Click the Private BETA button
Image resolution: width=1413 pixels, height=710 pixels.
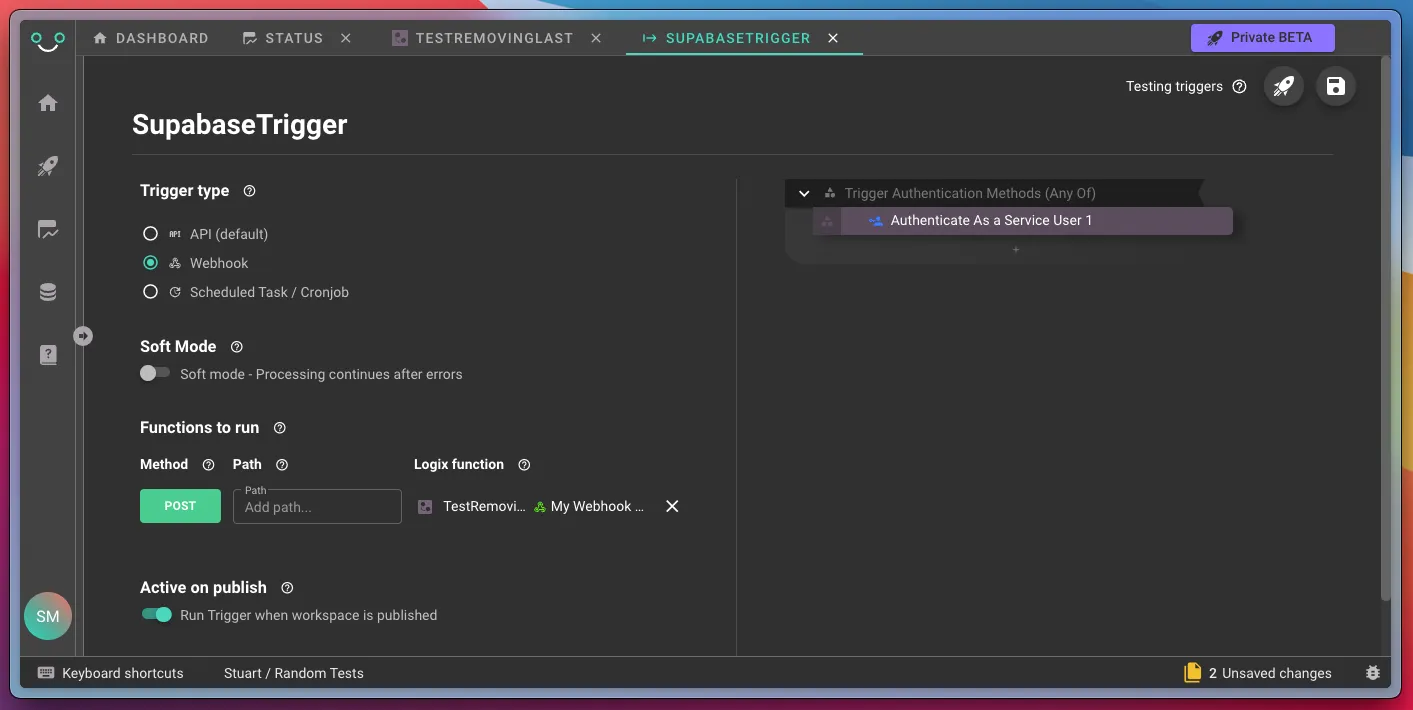pyautogui.click(x=1262, y=38)
